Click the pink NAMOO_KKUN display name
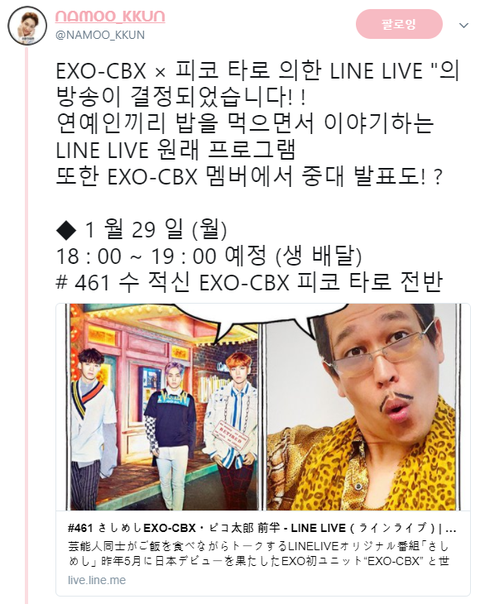This screenshot has width=480, height=604. (110, 16)
